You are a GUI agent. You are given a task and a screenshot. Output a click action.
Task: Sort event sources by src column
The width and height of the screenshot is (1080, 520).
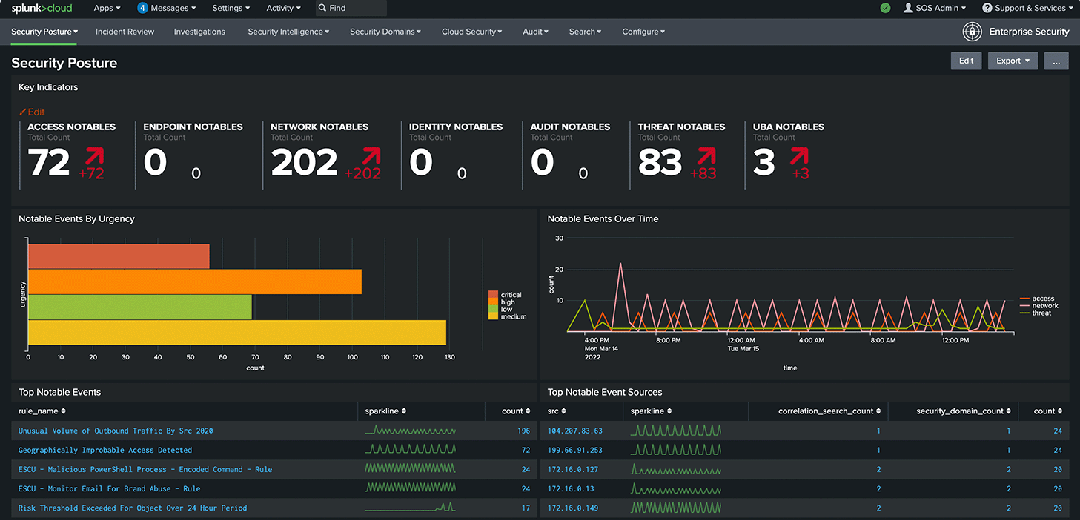[x=557, y=410]
